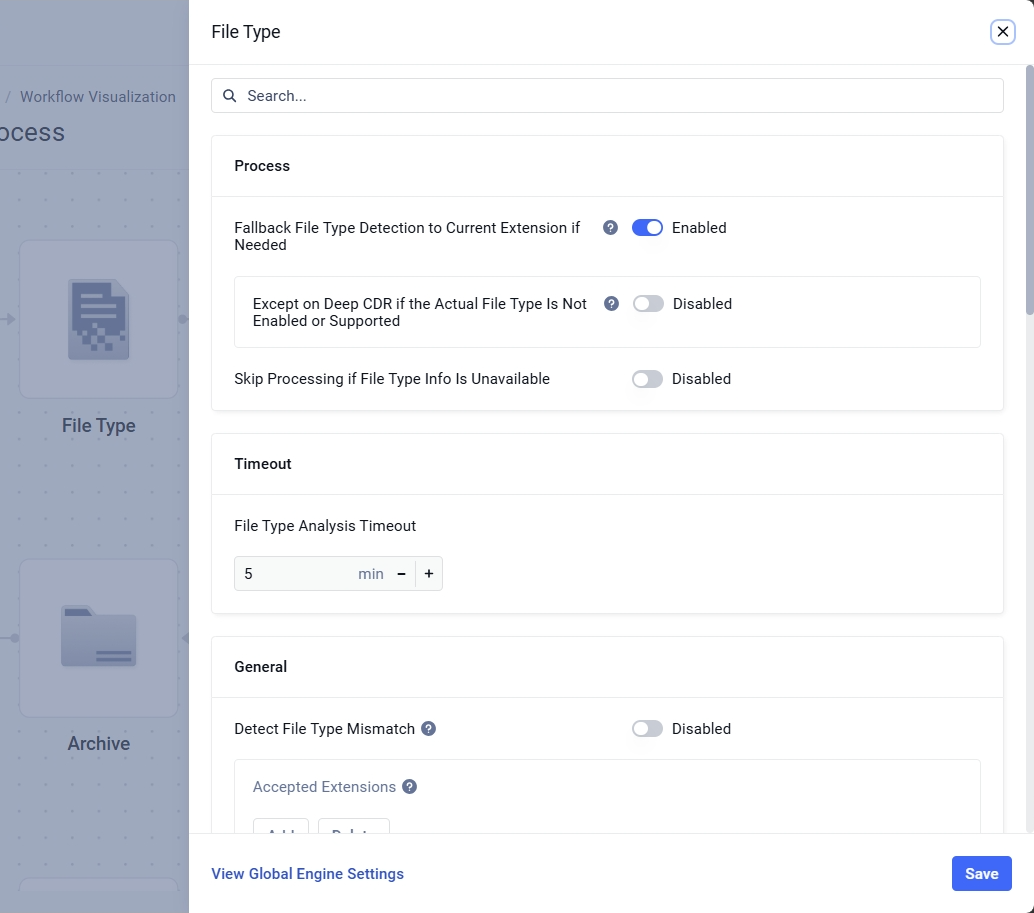Open help for Accepted Extensions
Viewport: 1034px width, 913px height.
pyautogui.click(x=410, y=786)
